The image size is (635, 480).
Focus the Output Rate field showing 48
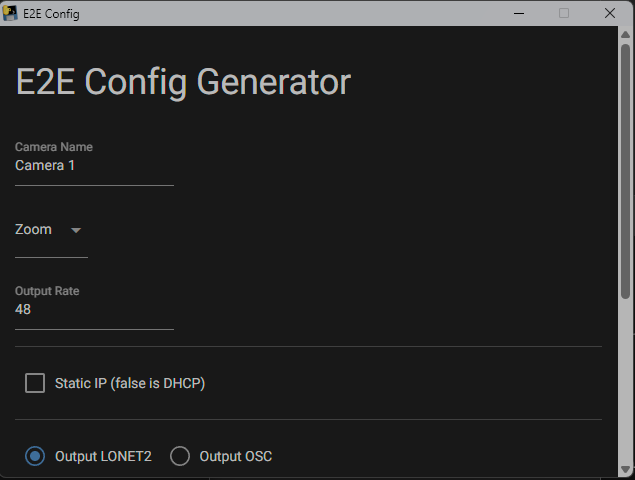[x=94, y=310]
